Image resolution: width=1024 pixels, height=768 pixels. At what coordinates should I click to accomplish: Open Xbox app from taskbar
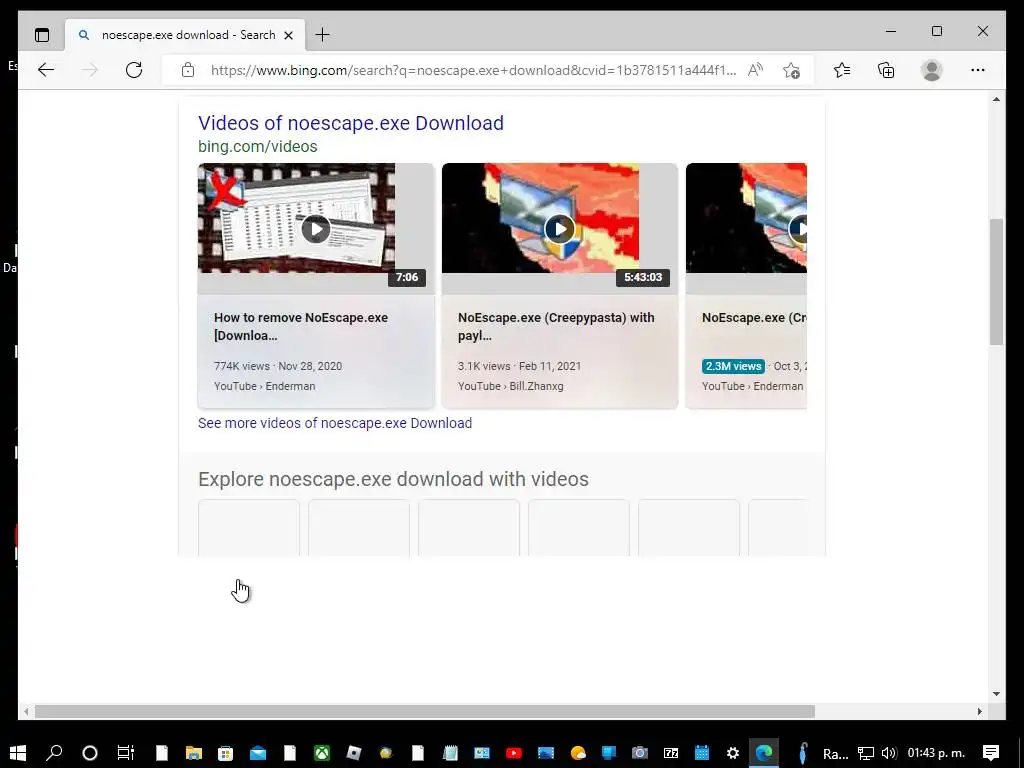(322, 753)
